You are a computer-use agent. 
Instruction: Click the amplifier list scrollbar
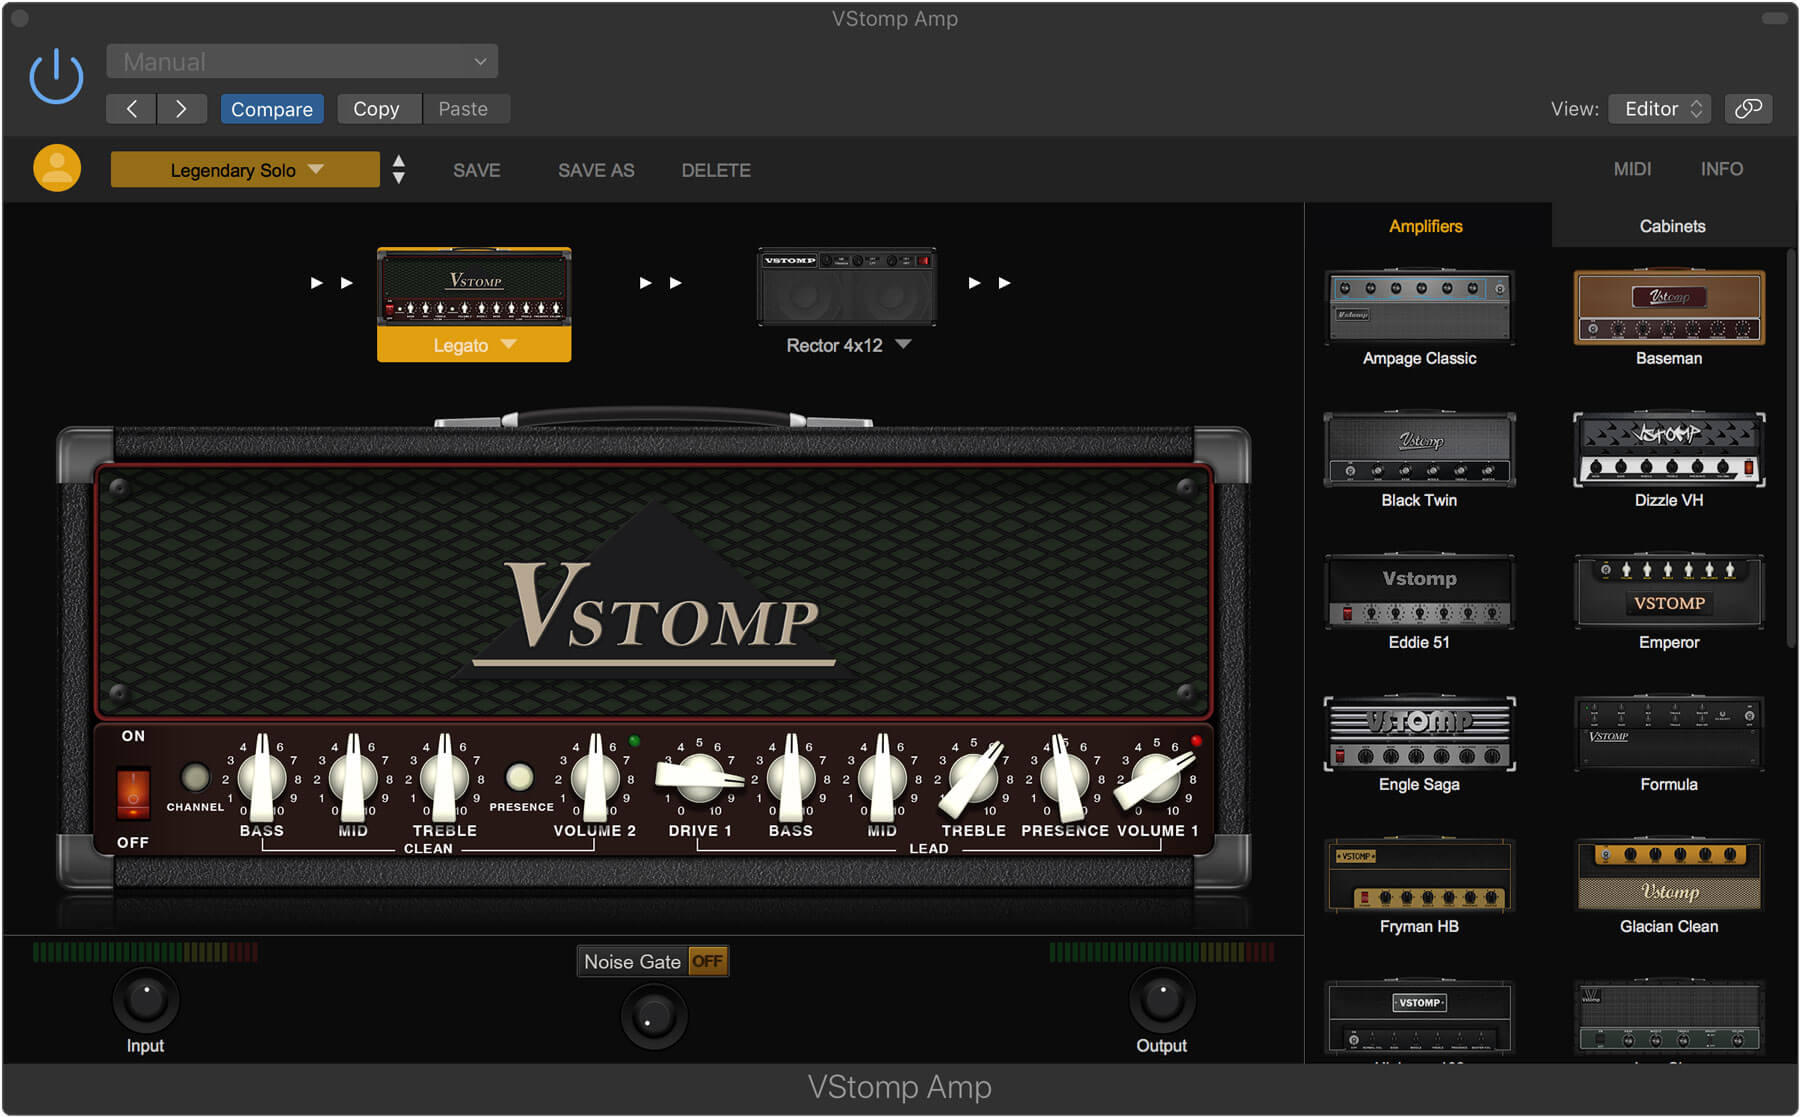point(1791,447)
